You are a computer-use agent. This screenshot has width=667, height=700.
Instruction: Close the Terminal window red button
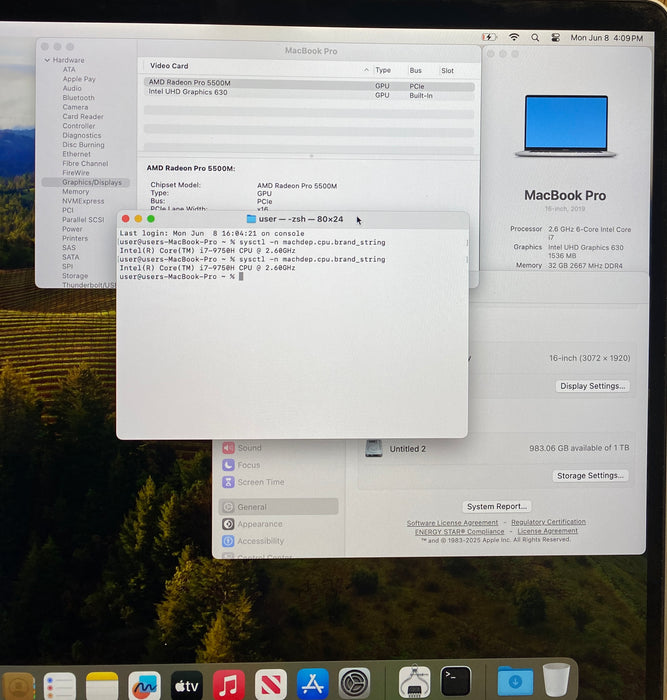125,218
